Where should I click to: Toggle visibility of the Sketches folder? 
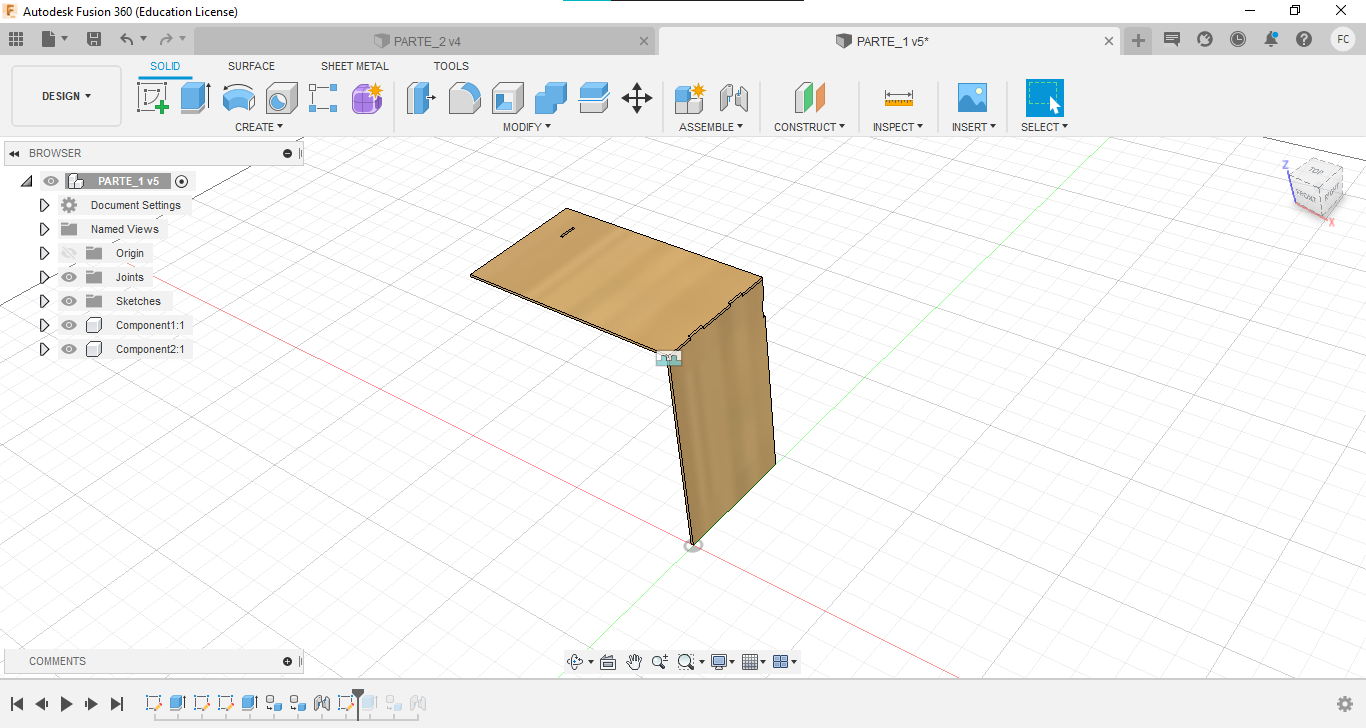coord(69,301)
